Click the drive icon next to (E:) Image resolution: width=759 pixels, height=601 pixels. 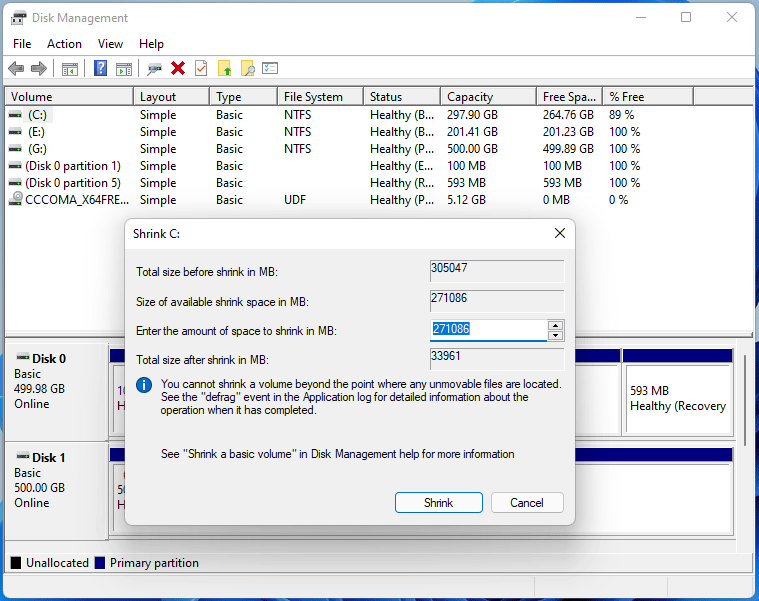15,132
